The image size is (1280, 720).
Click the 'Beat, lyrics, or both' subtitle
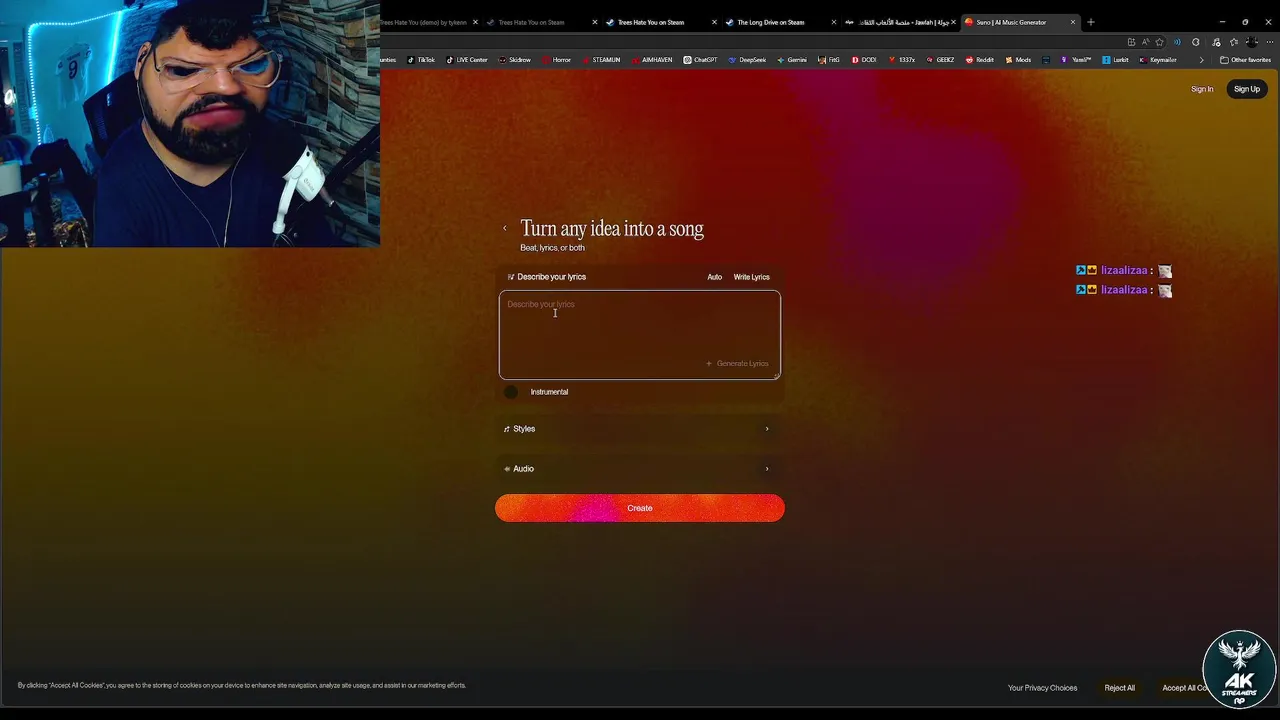552,248
